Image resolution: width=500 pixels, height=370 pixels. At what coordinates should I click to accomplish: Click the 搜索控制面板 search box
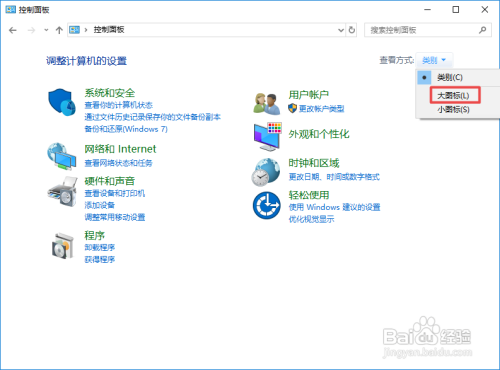(x=428, y=30)
